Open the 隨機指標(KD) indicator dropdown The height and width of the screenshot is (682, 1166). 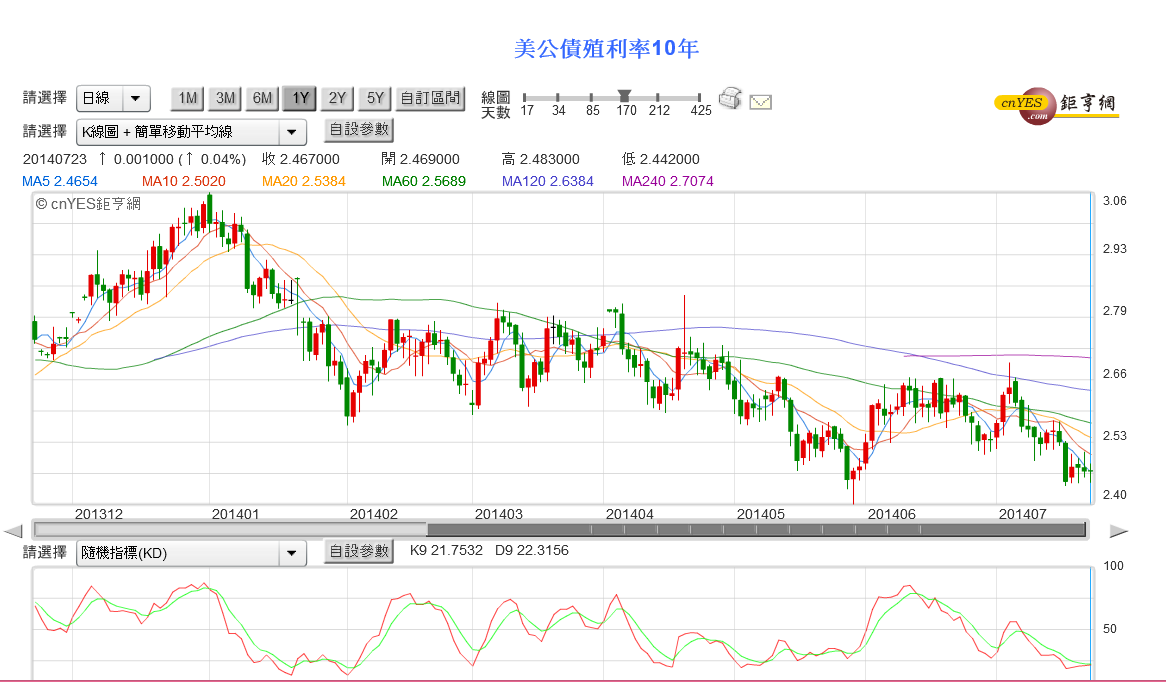(191, 553)
